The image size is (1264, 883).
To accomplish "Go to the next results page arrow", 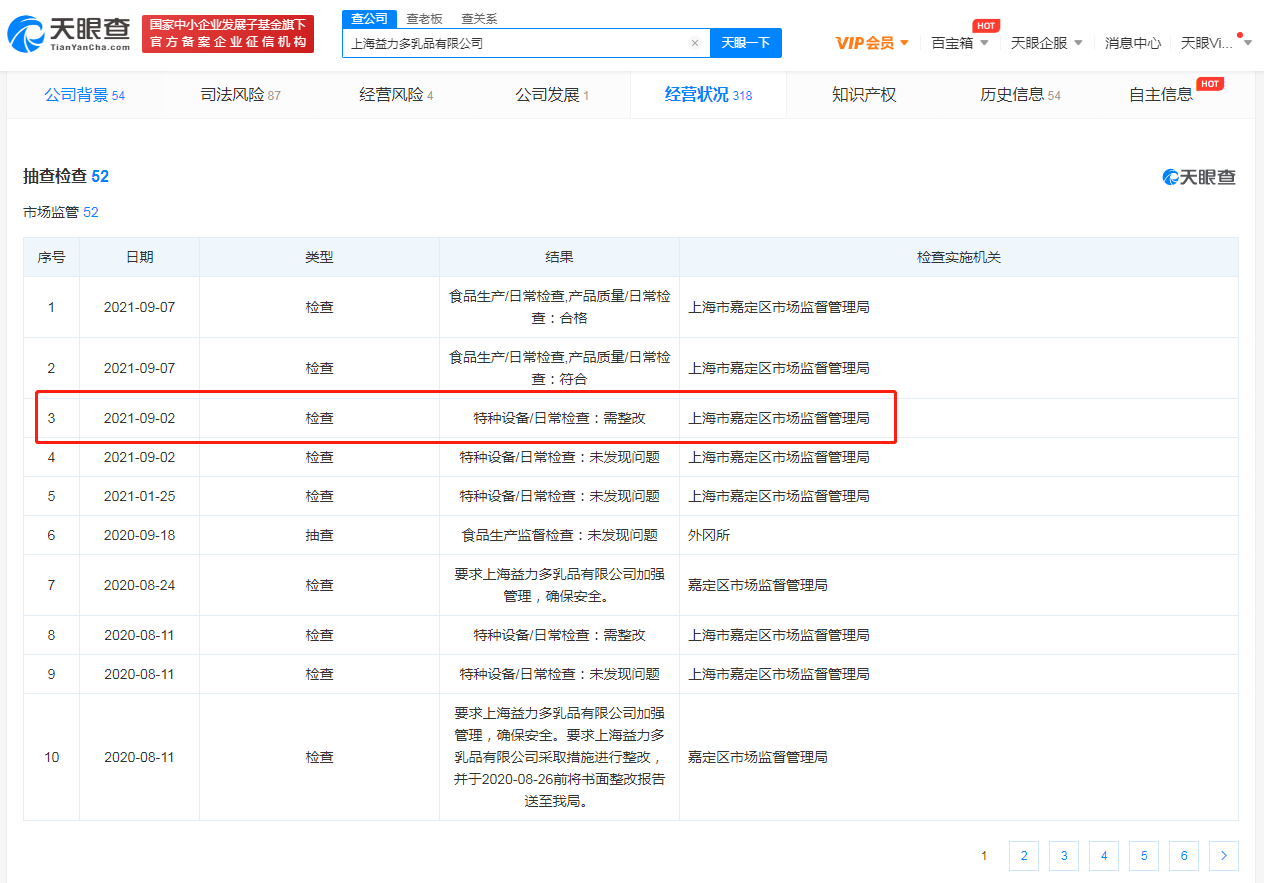I will (x=1224, y=856).
